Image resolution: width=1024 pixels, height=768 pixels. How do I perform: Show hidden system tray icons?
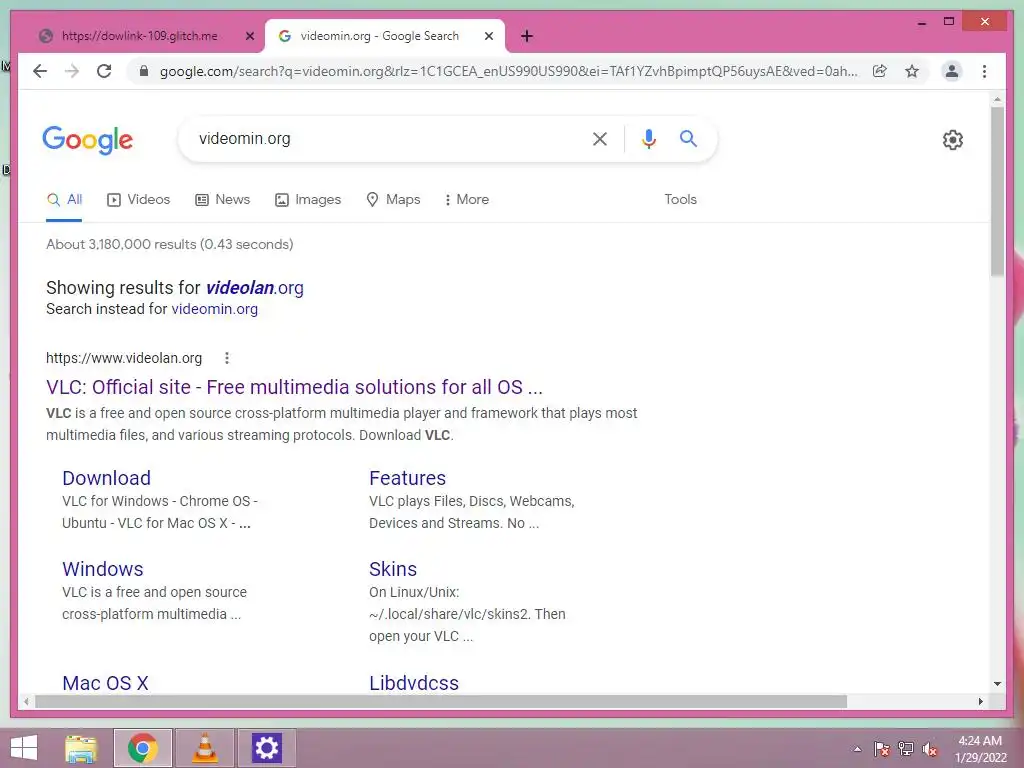pos(857,749)
